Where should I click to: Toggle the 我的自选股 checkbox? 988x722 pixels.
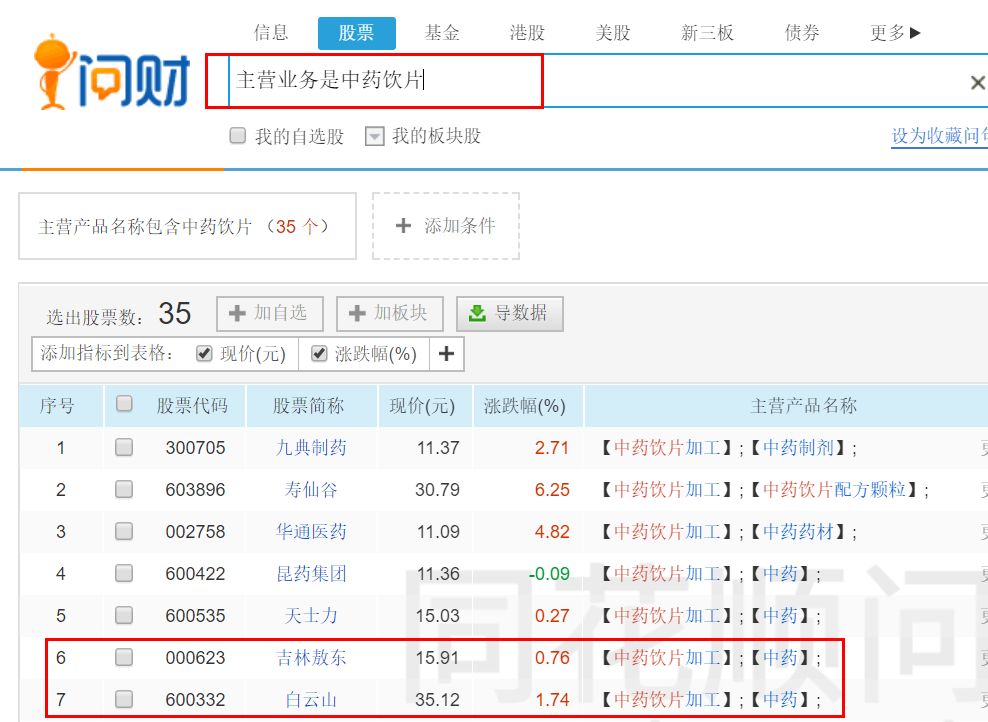pyautogui.click(x=238, y=135)
